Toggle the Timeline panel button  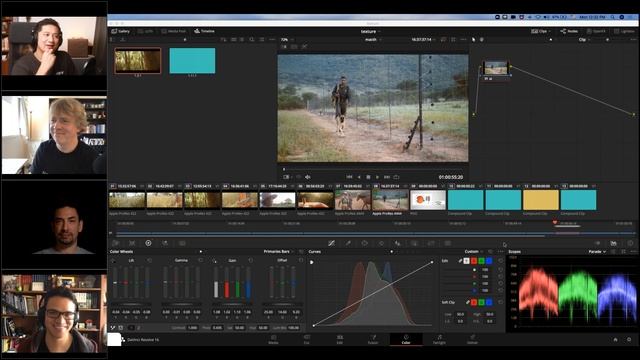coord(204,31)
